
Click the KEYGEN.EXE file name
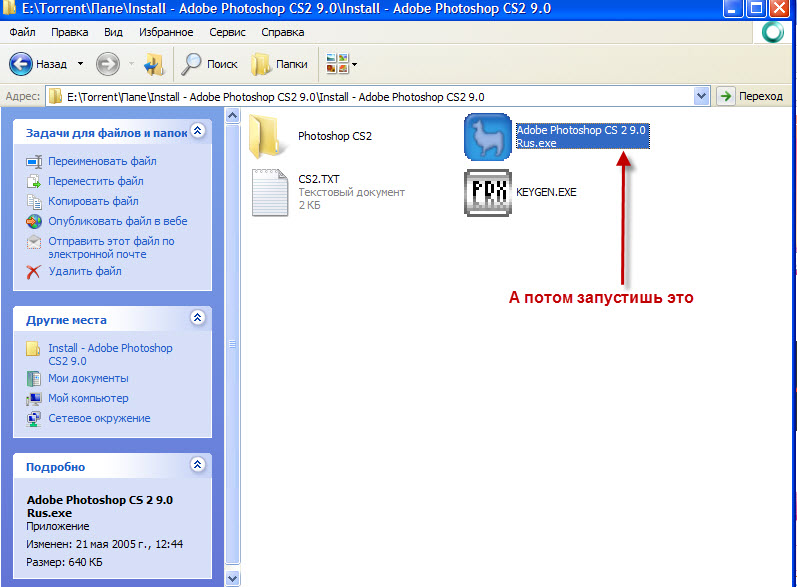(546, 192)
